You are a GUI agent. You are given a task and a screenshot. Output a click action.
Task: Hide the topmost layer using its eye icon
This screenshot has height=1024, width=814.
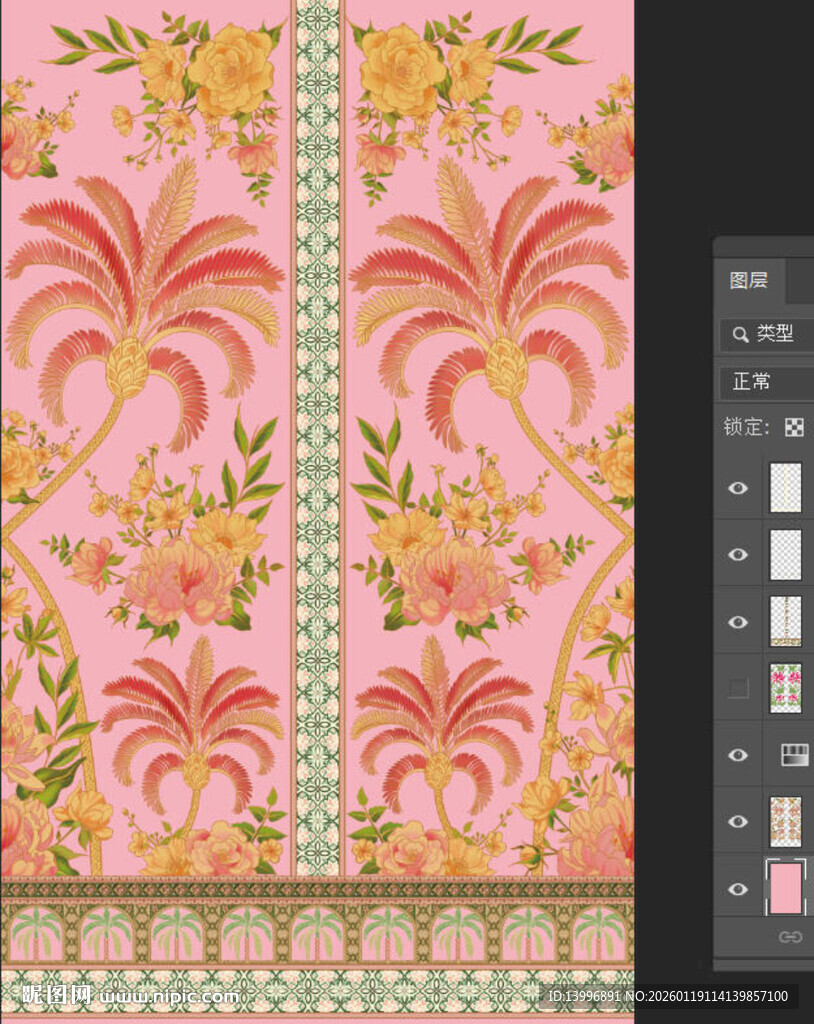tap(738, 488)
